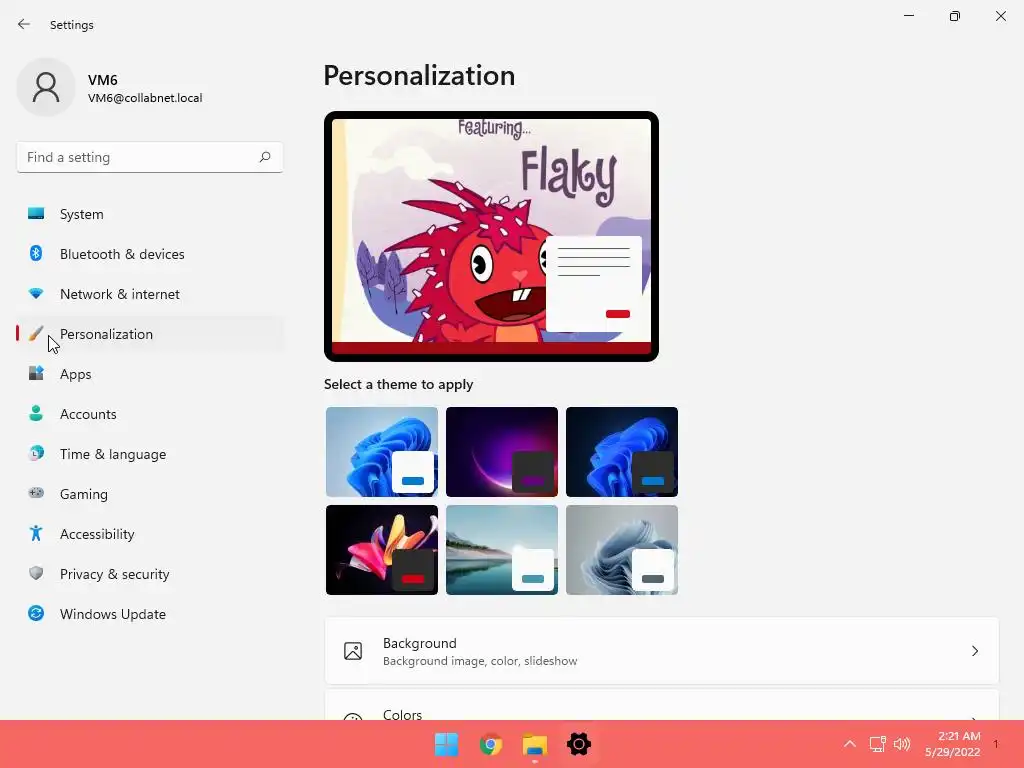Screen dimensions: 1024x768
Task: Click the Time & language clock icon
Action: click(x=36, y=453)
